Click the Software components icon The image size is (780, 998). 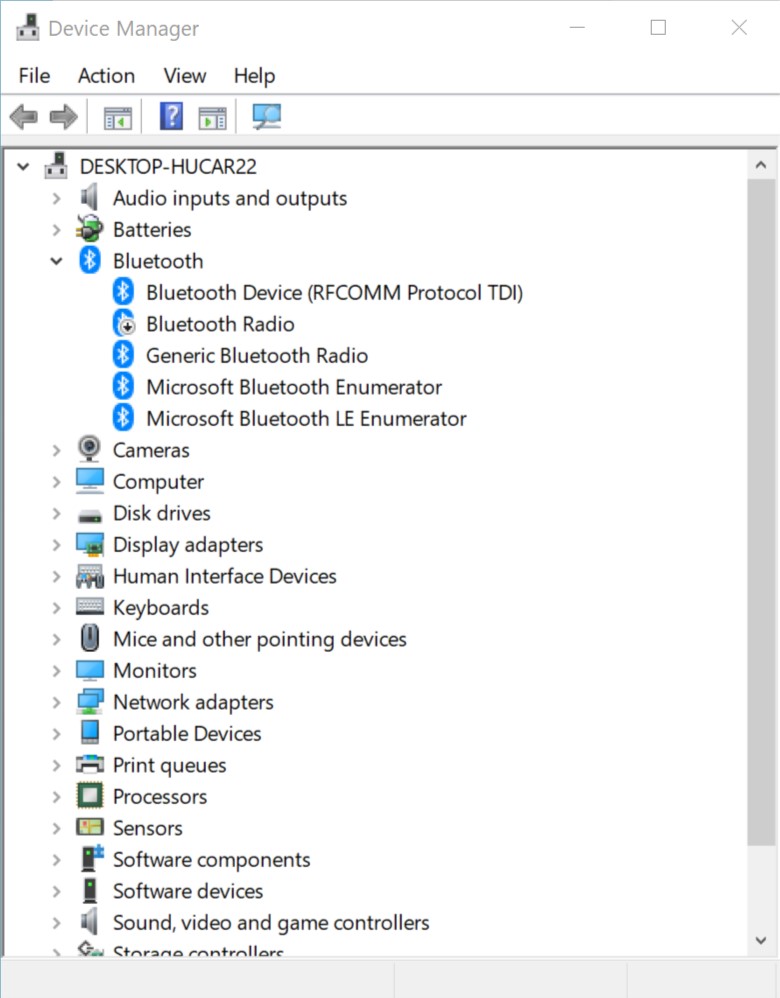point(92,858)
